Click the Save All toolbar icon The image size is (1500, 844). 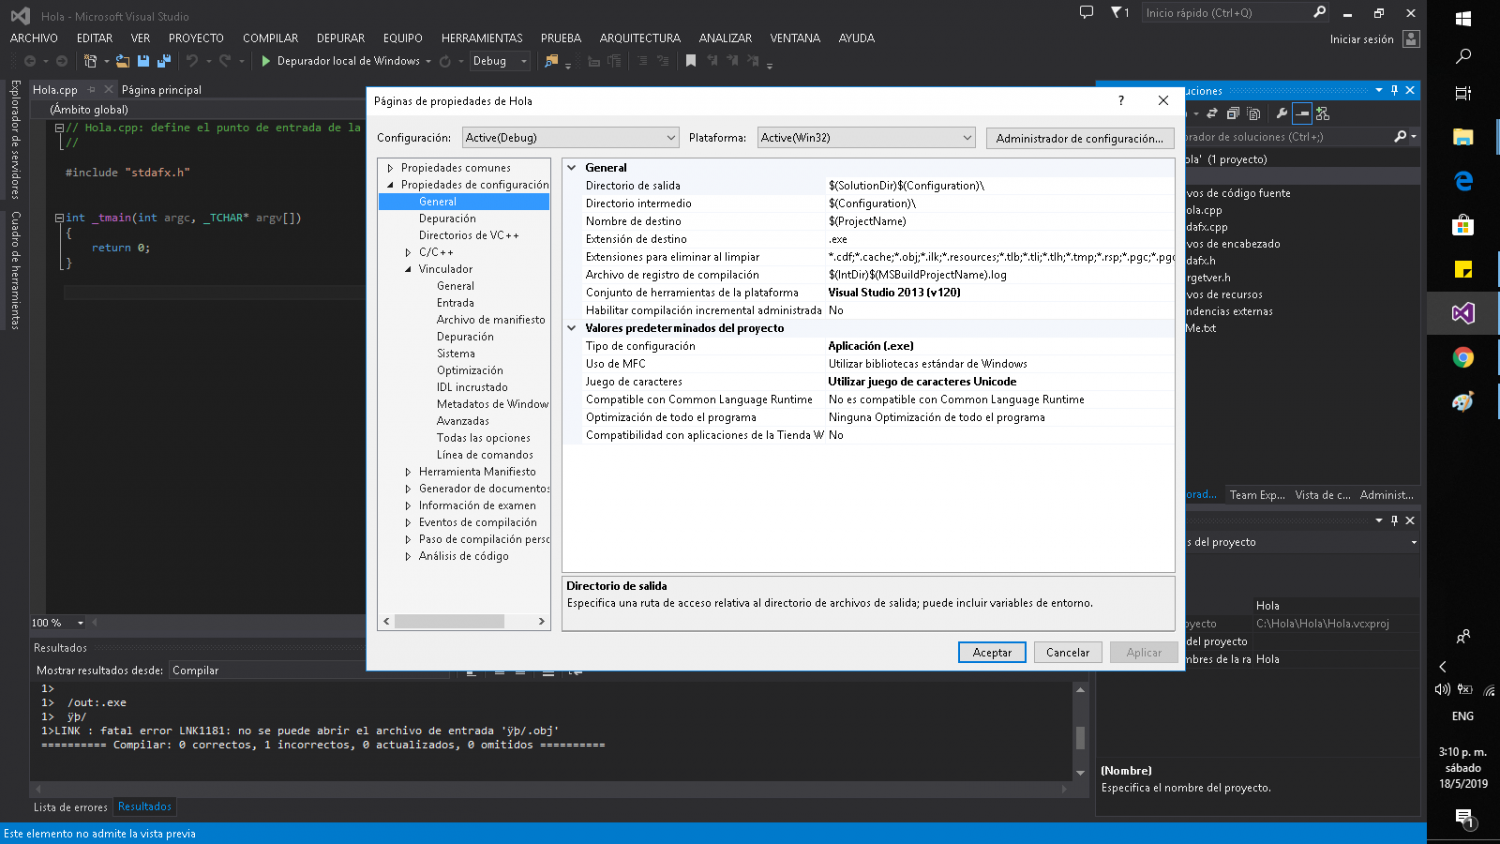pos(164,61)
